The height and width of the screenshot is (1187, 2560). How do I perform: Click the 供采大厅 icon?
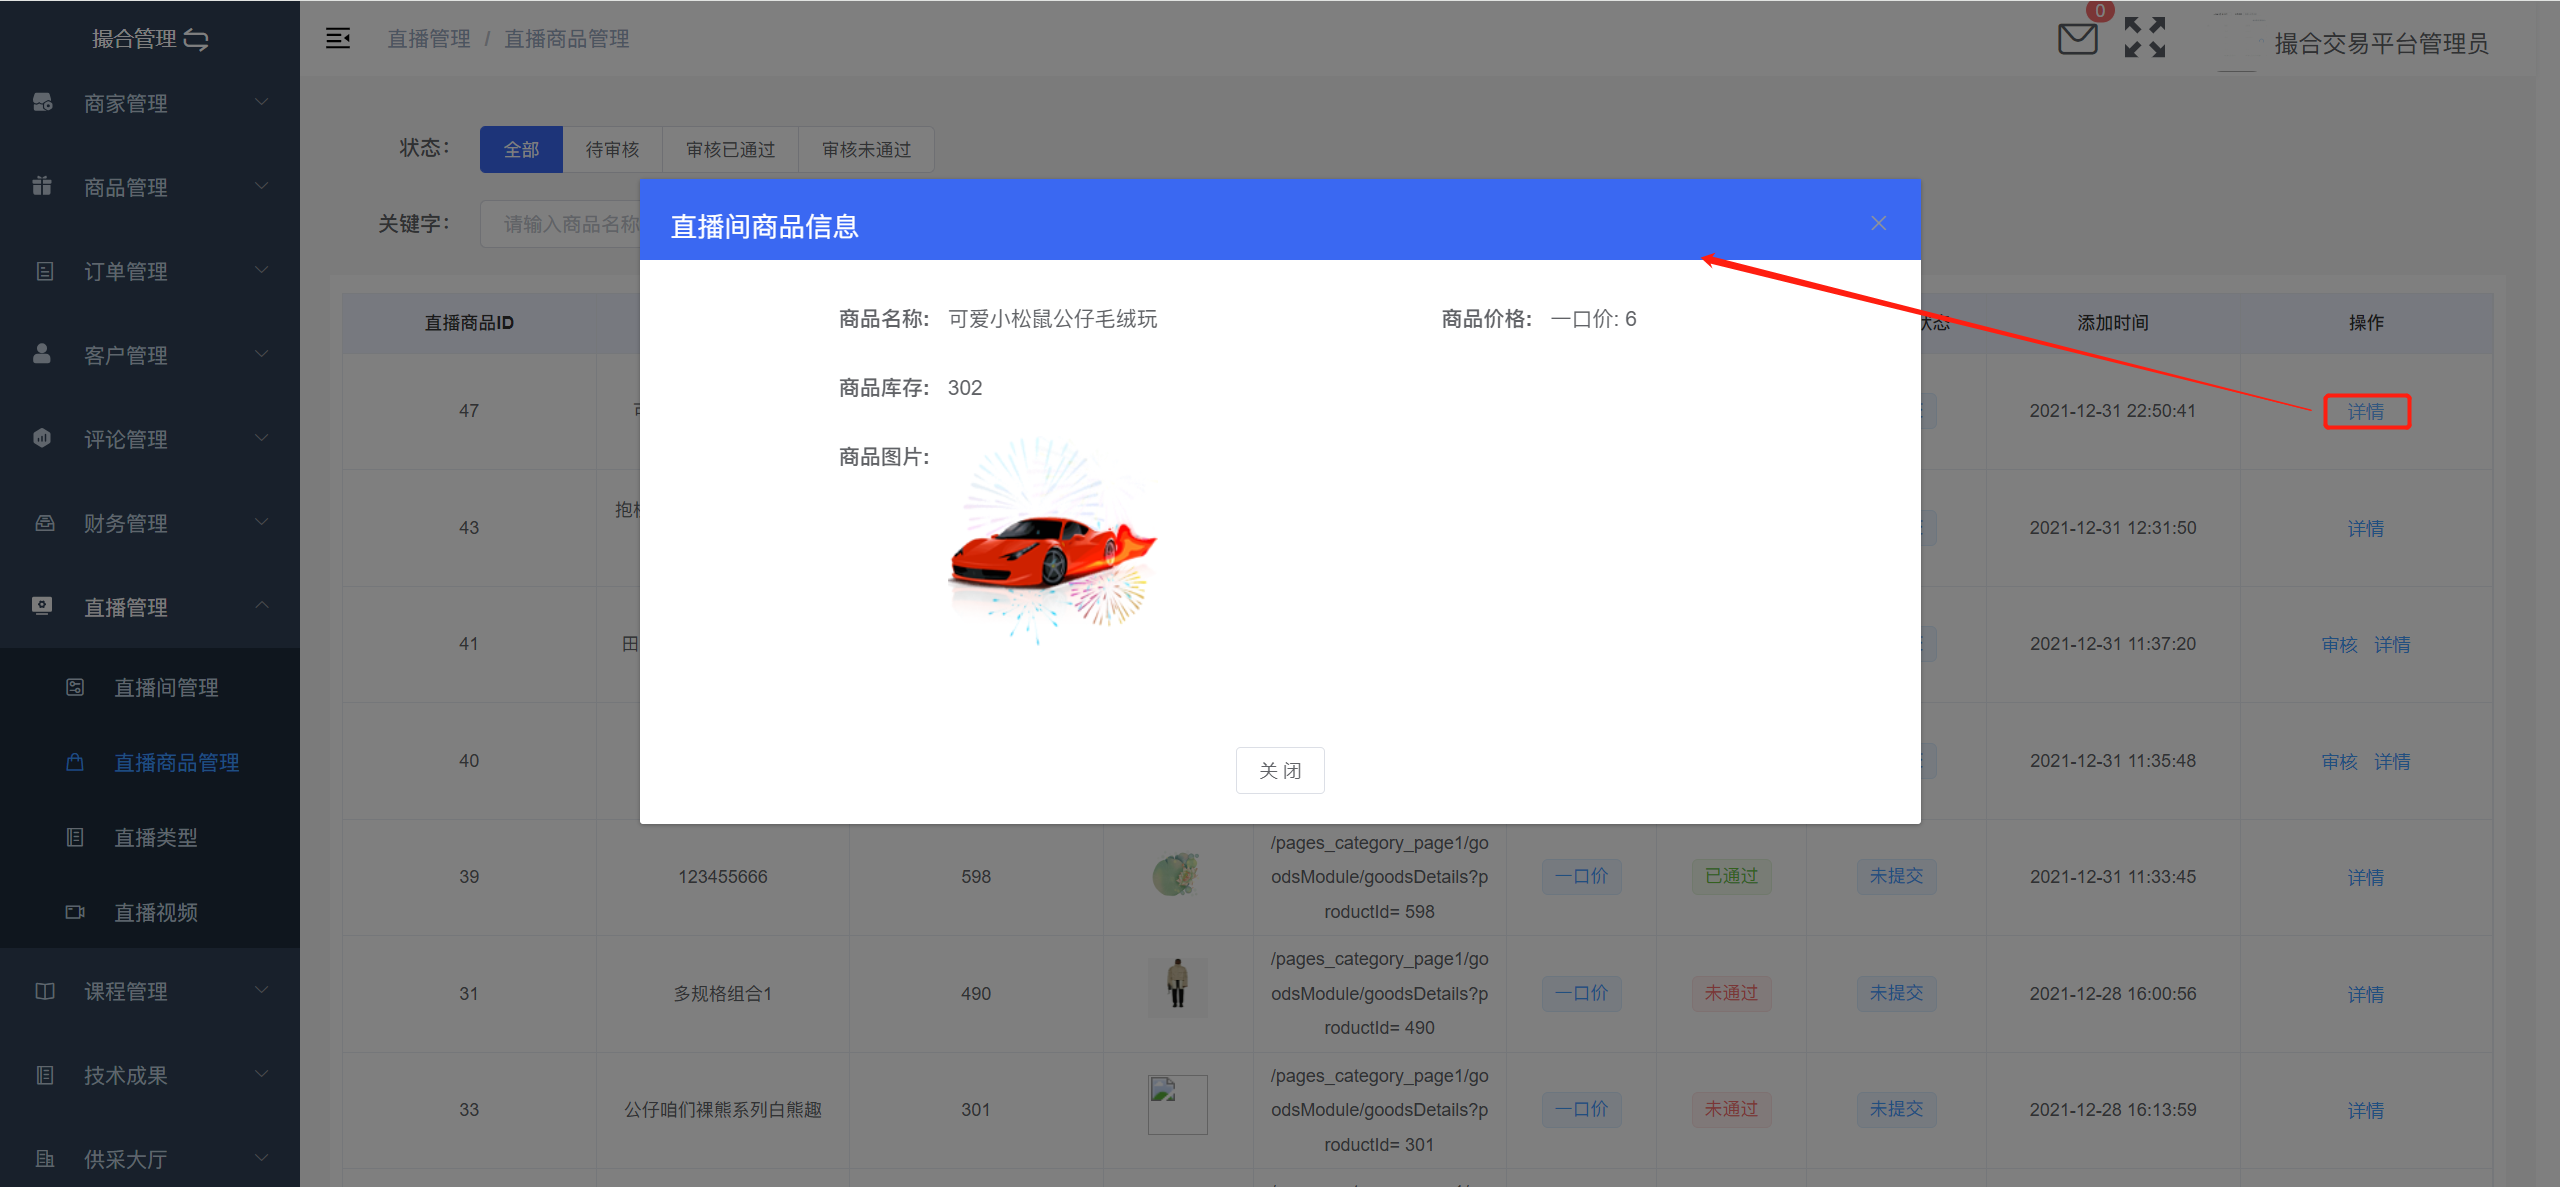[x=44, y=1159]
